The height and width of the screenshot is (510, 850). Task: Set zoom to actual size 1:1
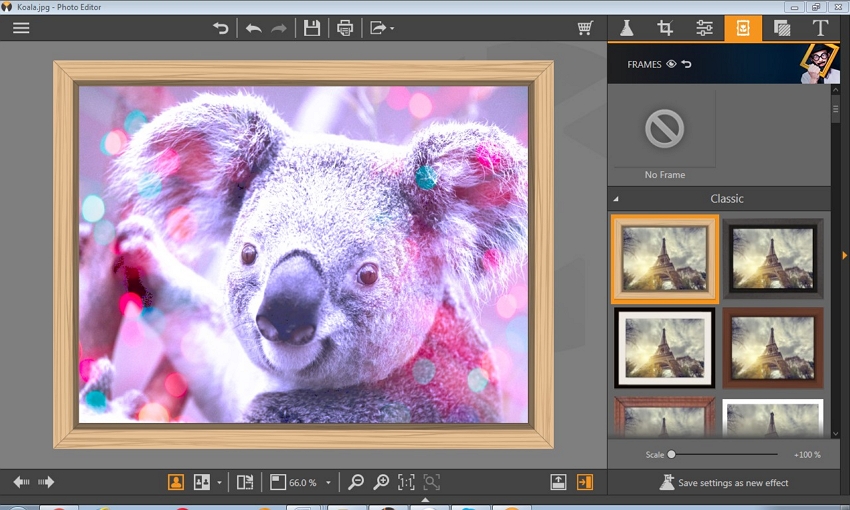tap(406, 482)
